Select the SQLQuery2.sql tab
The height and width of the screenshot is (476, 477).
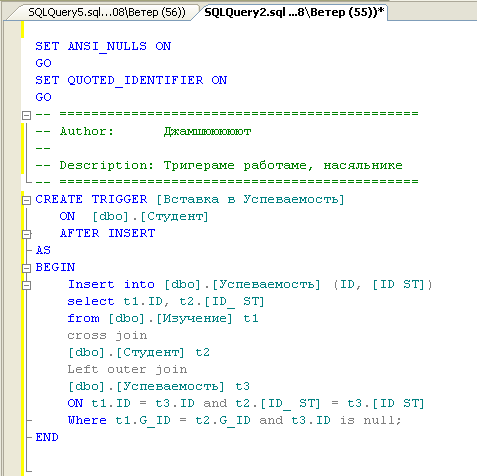coord(293,13)
